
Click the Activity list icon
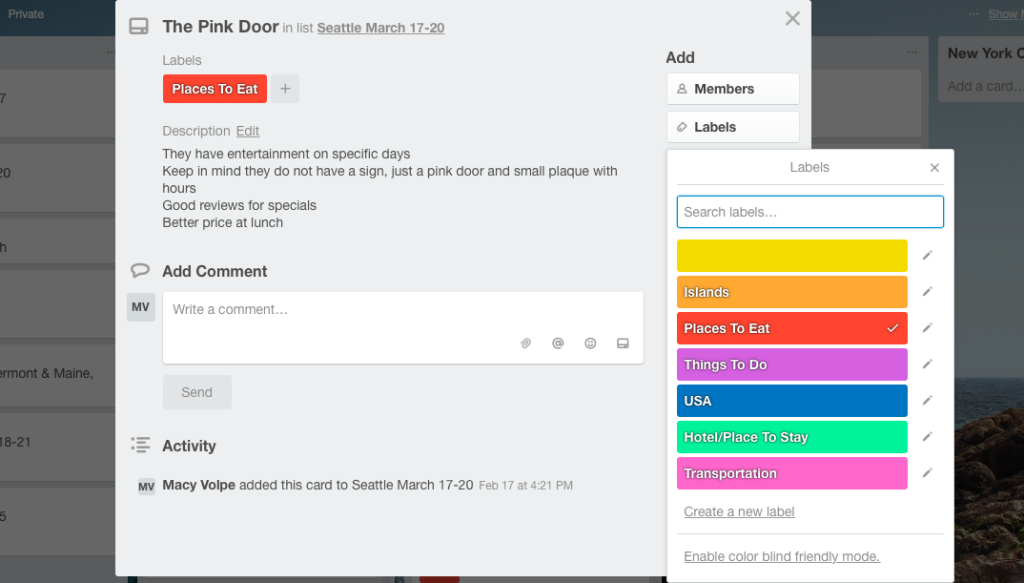(x=140, y=445)
